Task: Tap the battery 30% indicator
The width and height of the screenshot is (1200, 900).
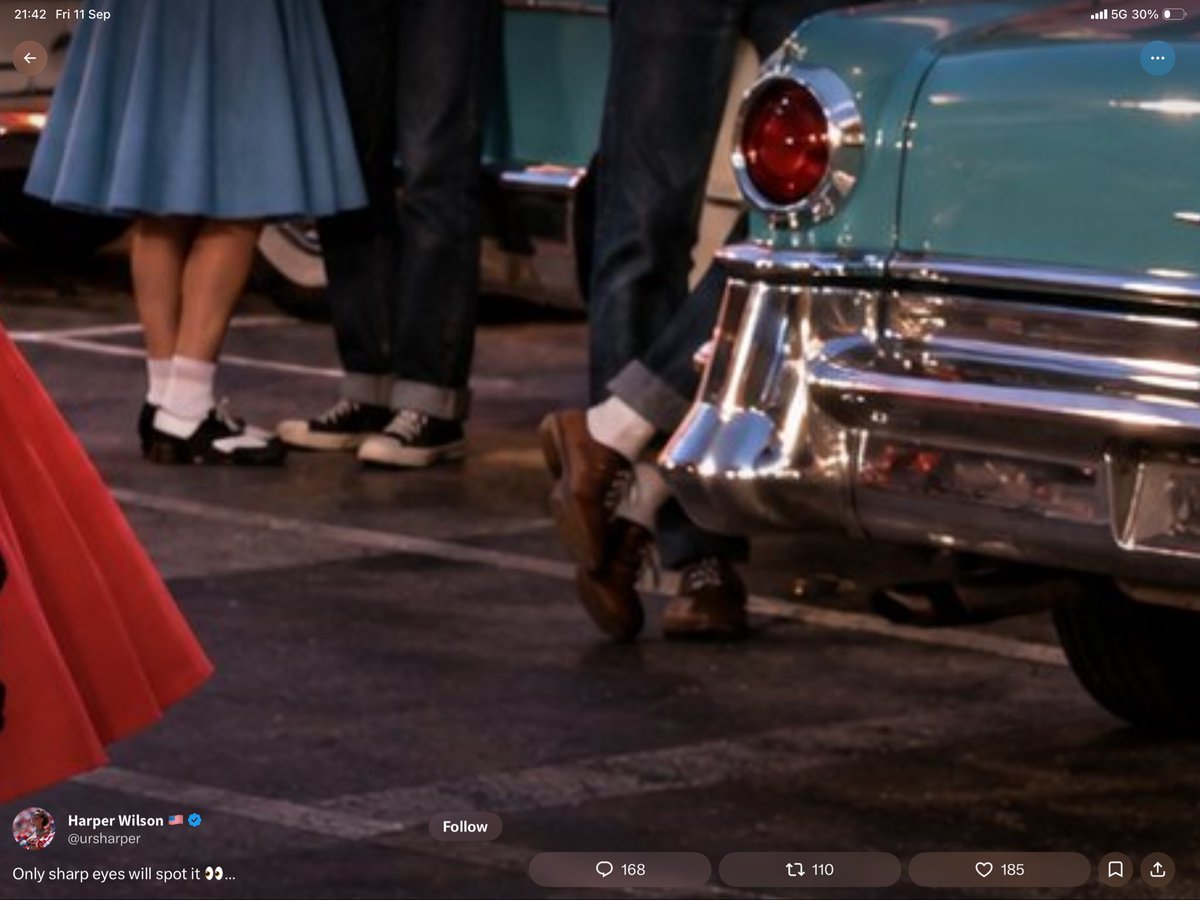Action: pos(1159,14)
